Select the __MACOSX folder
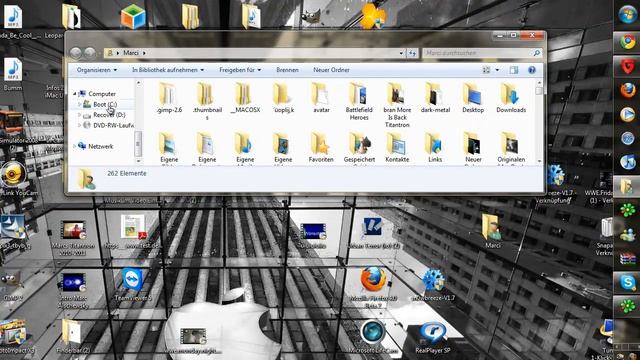 coord(245,98)
